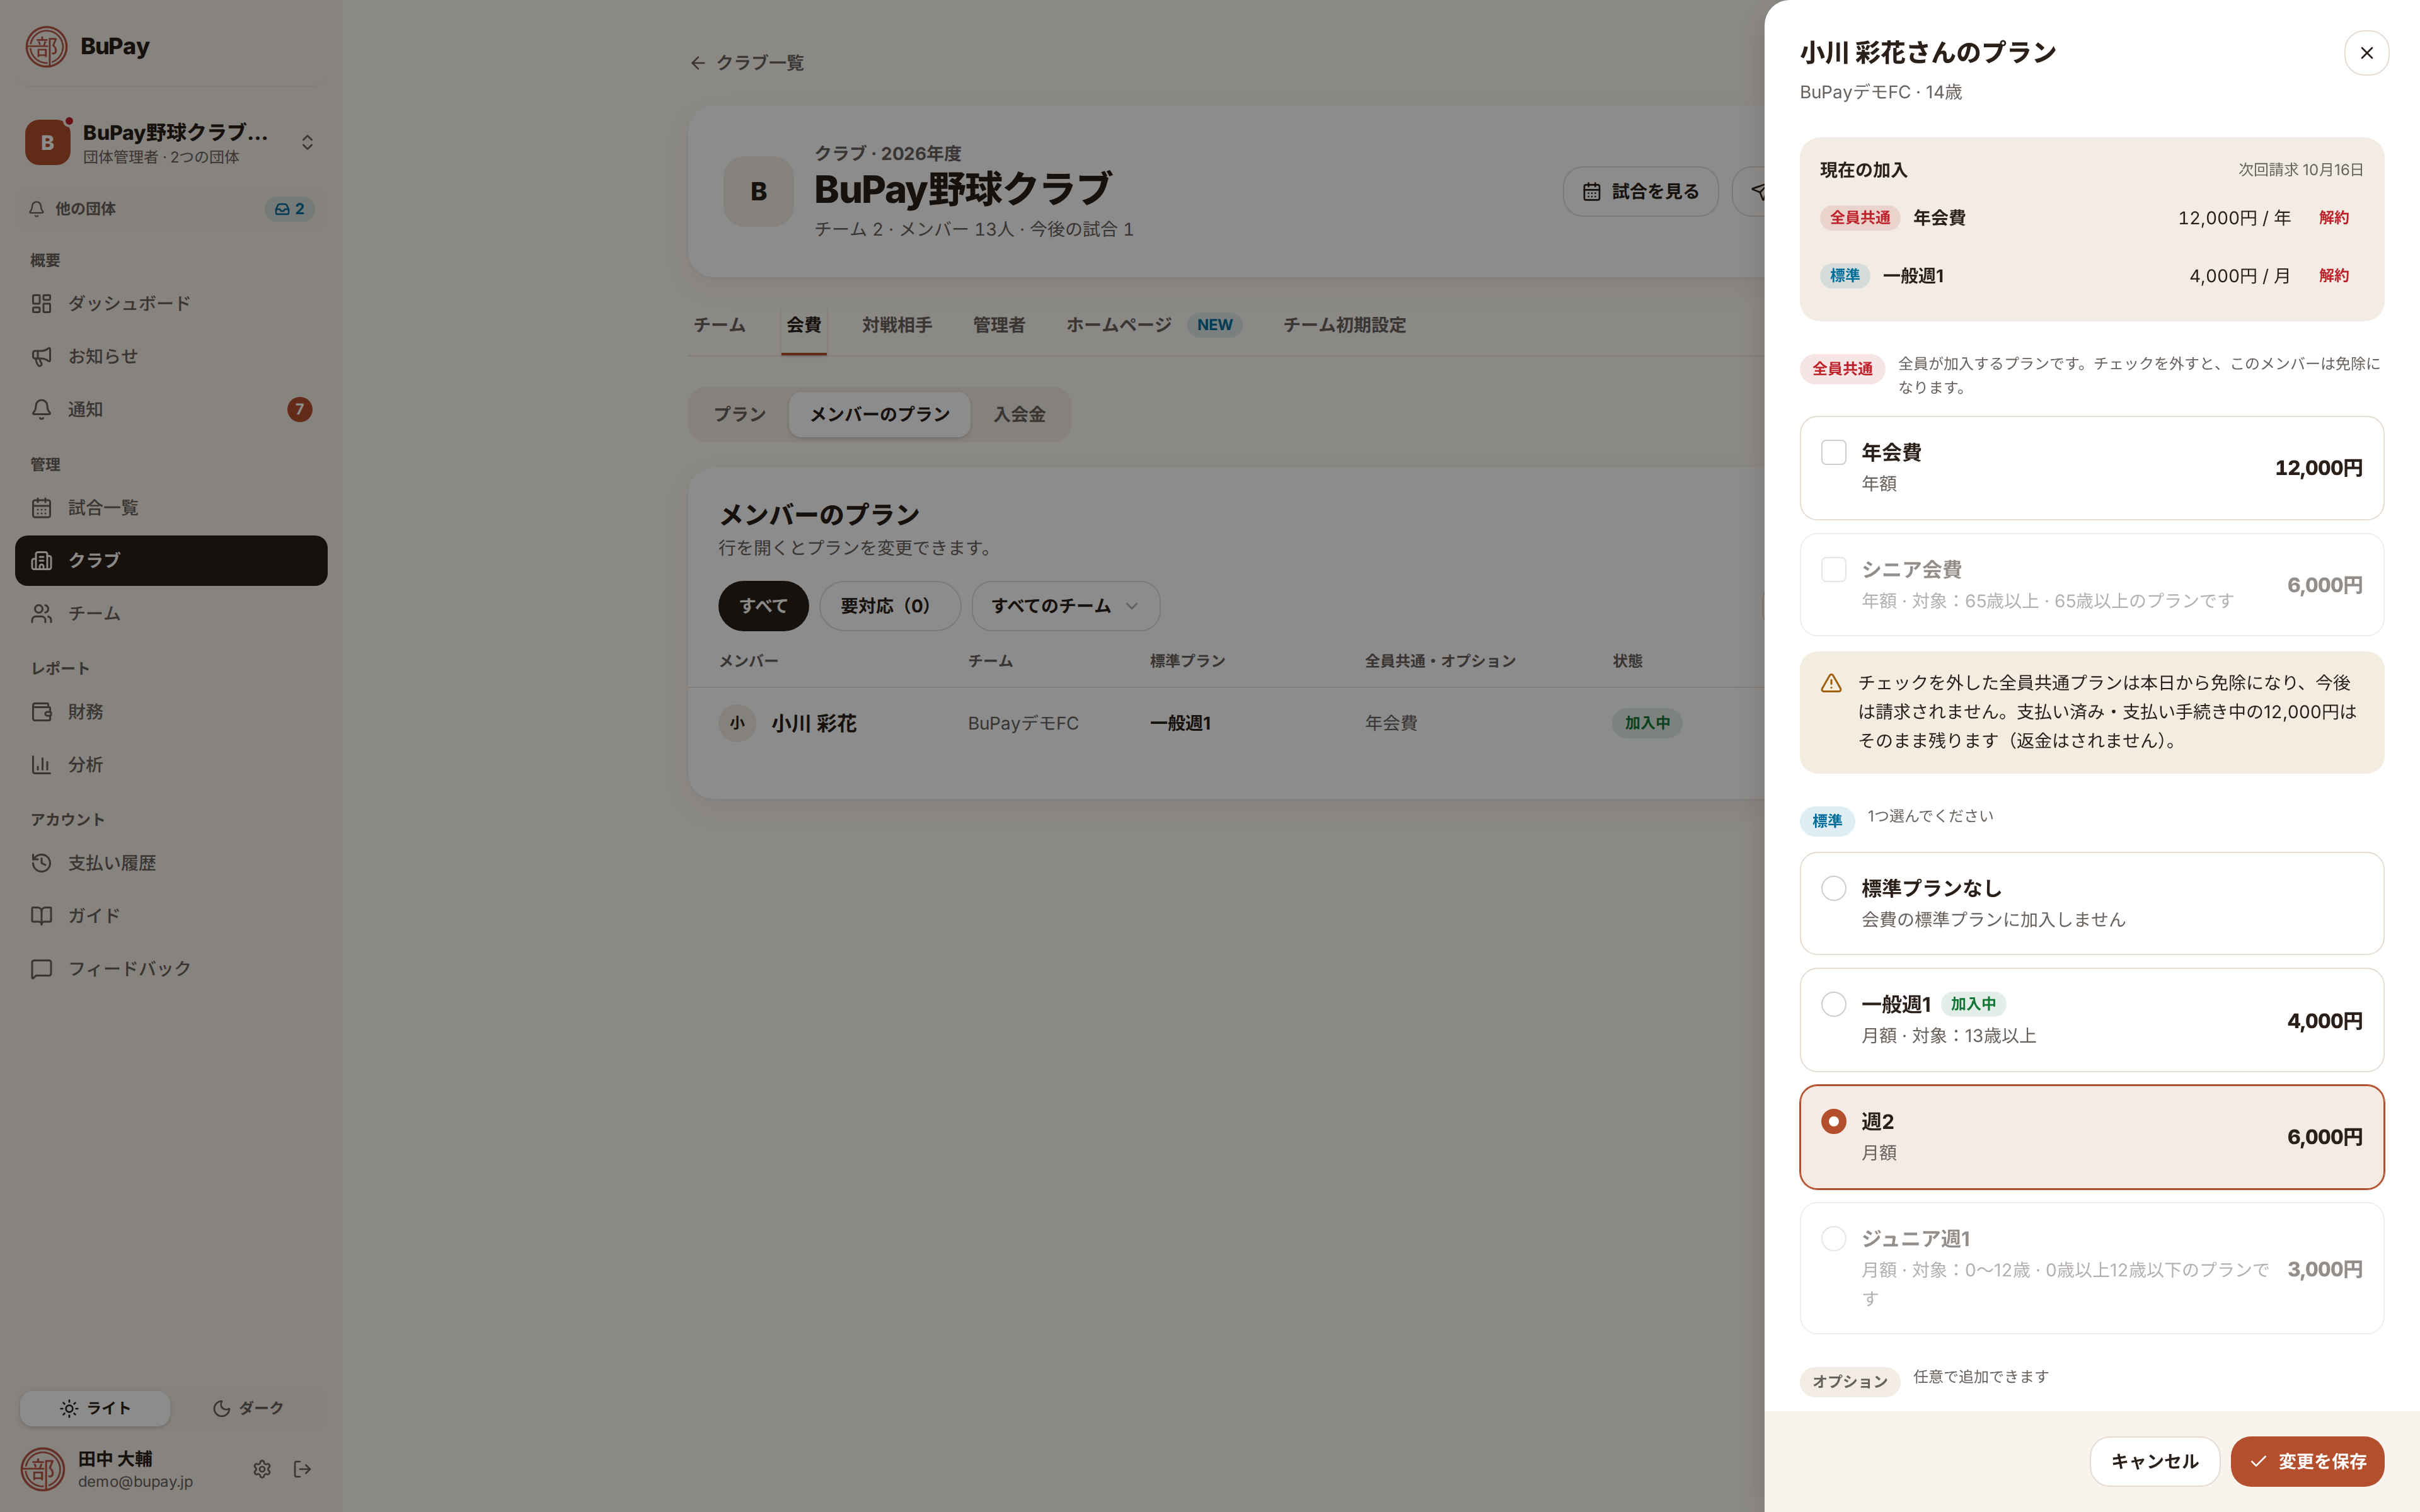2420x1512 pixels.
Task: Open 通知 bell icon
Action: (41, 409)
